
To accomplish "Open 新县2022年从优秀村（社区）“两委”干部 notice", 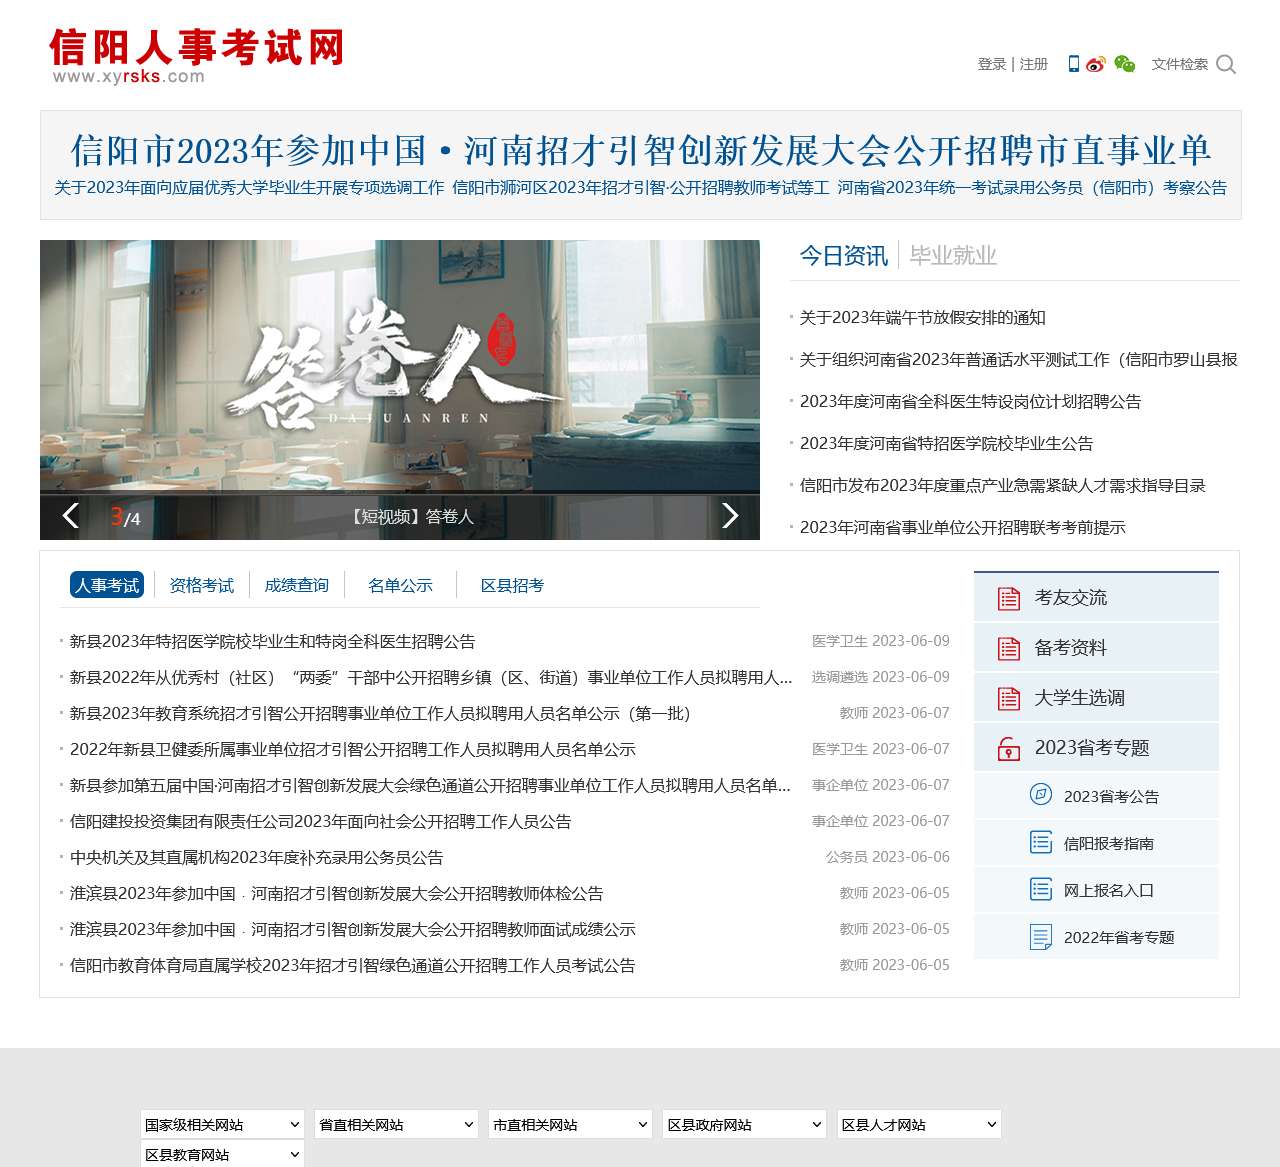I will (431, 678).
